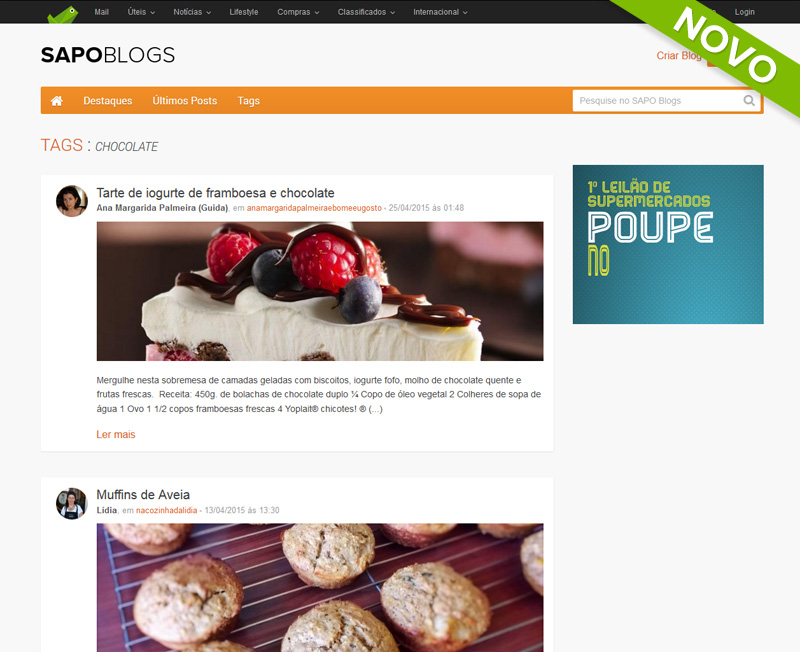
Task: Expand the Compras dropdown menu
Action: (298, 12)
